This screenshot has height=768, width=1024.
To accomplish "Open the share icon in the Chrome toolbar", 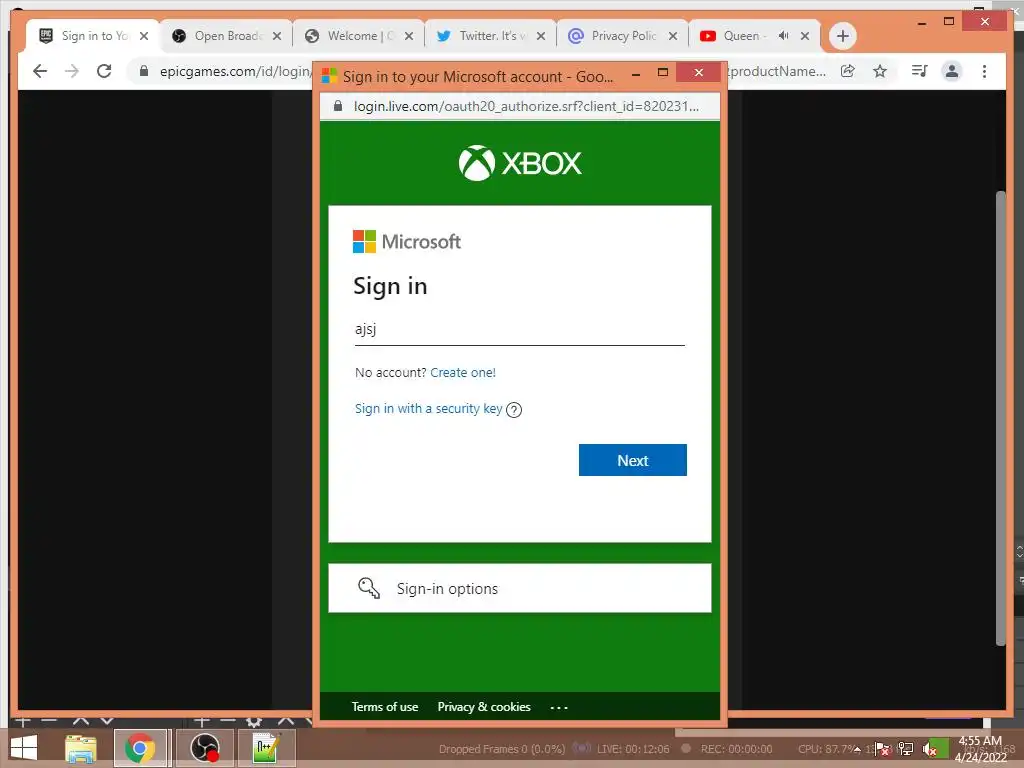I will (848, 71).
